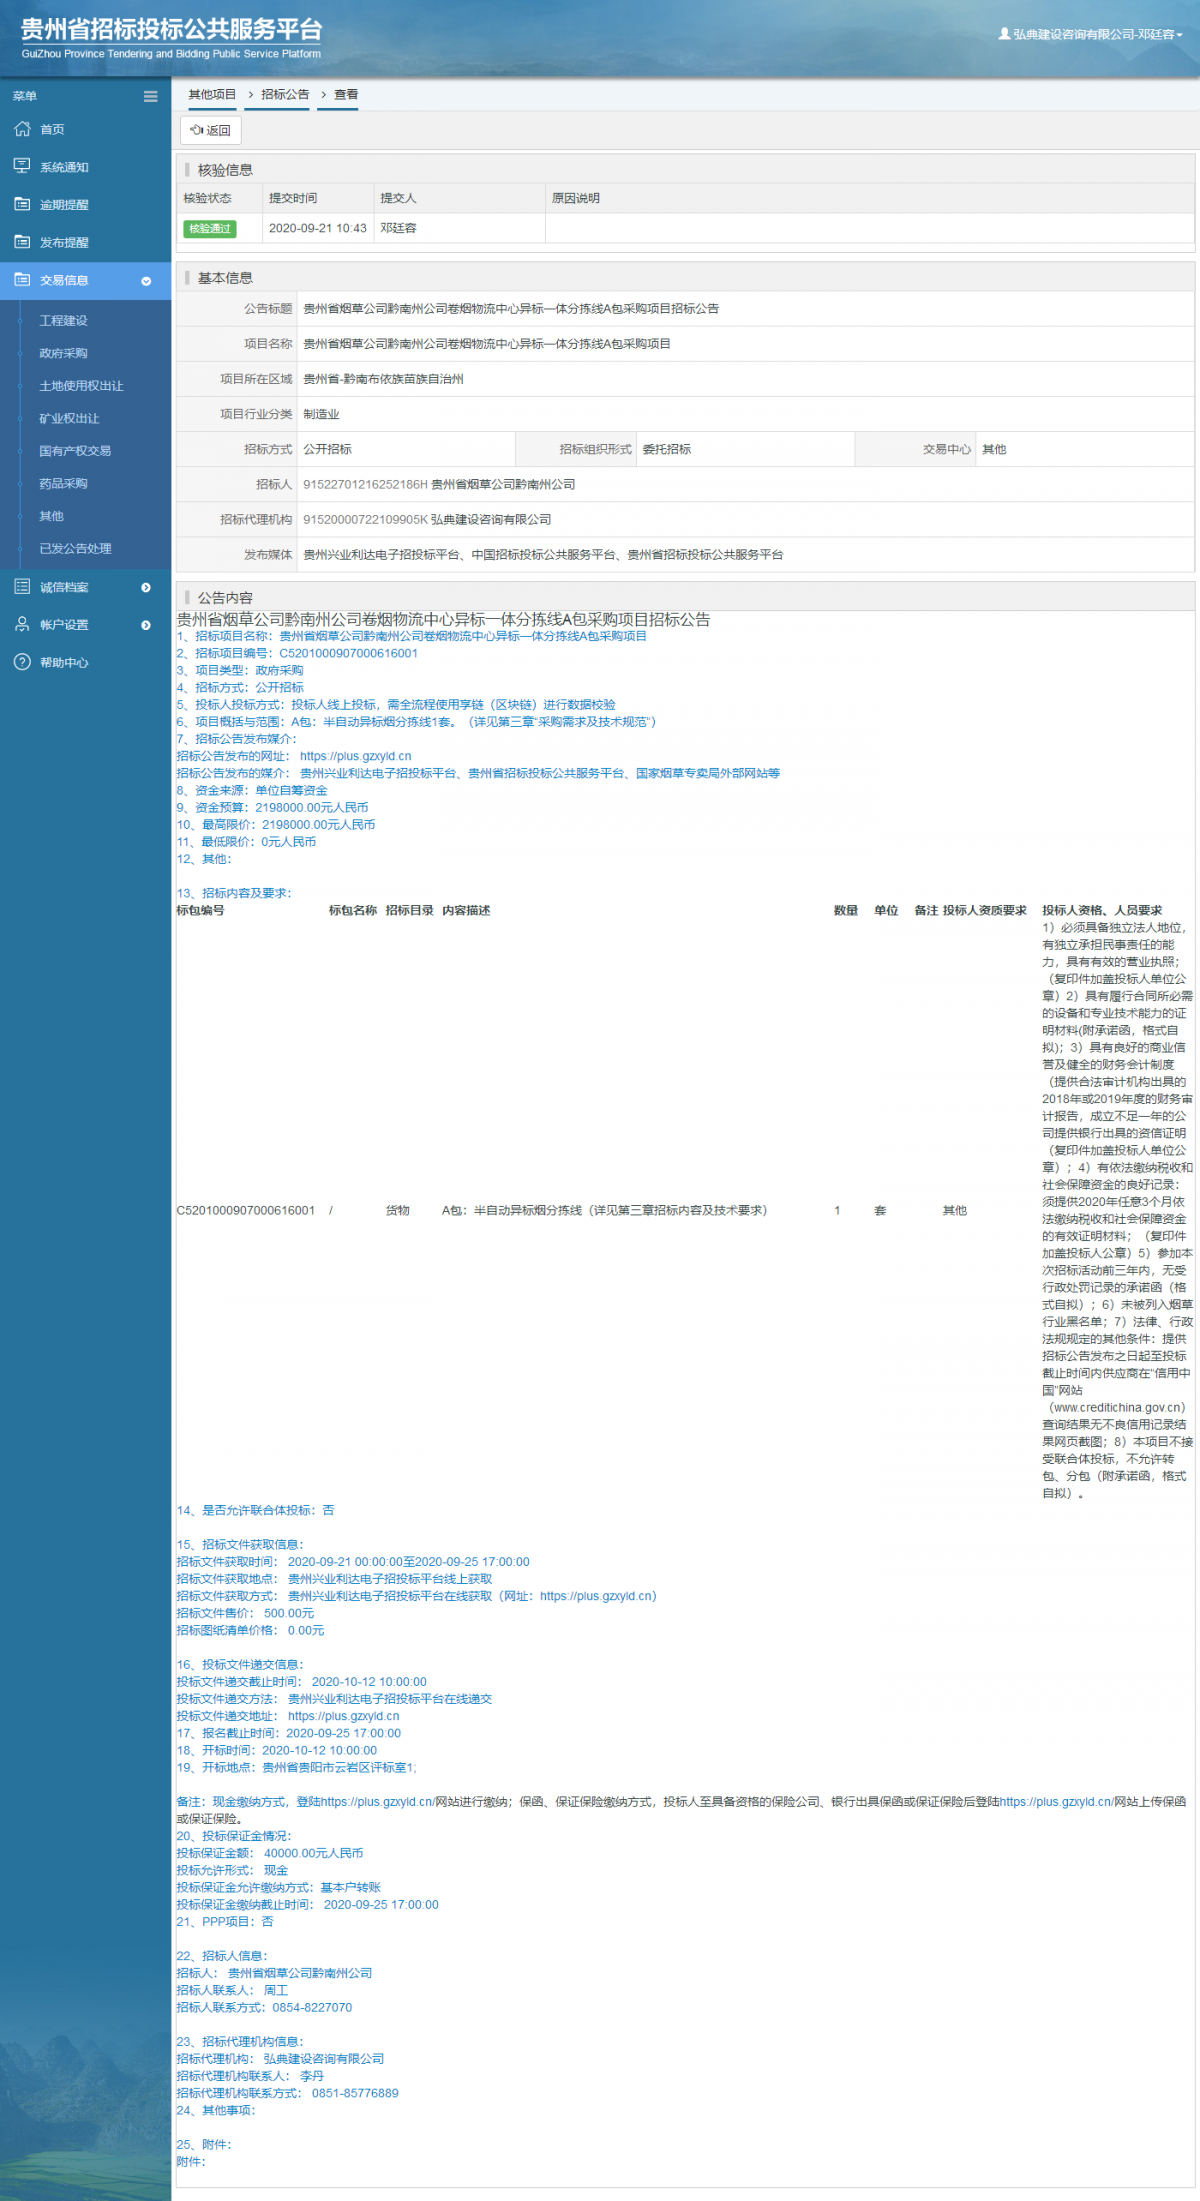1200x2201 pixels.
Task: Switch to the 其他项目 breadcrumb tab
Action: [x=212, y=94]
